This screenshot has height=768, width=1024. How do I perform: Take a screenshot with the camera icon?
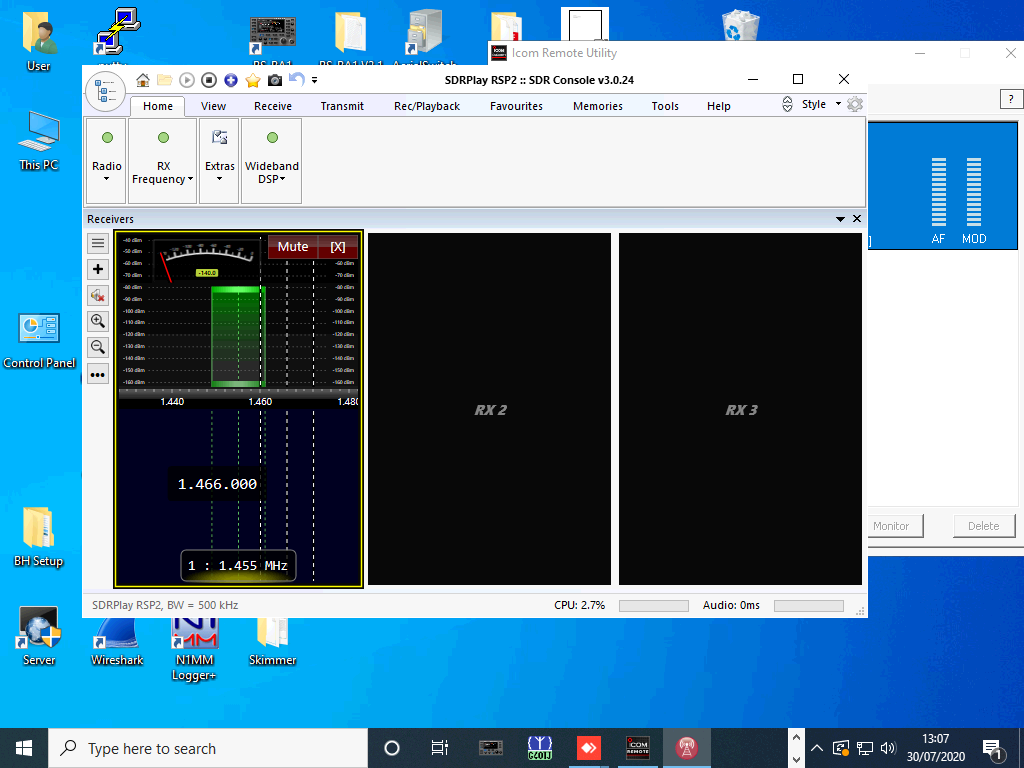point(275,80)
